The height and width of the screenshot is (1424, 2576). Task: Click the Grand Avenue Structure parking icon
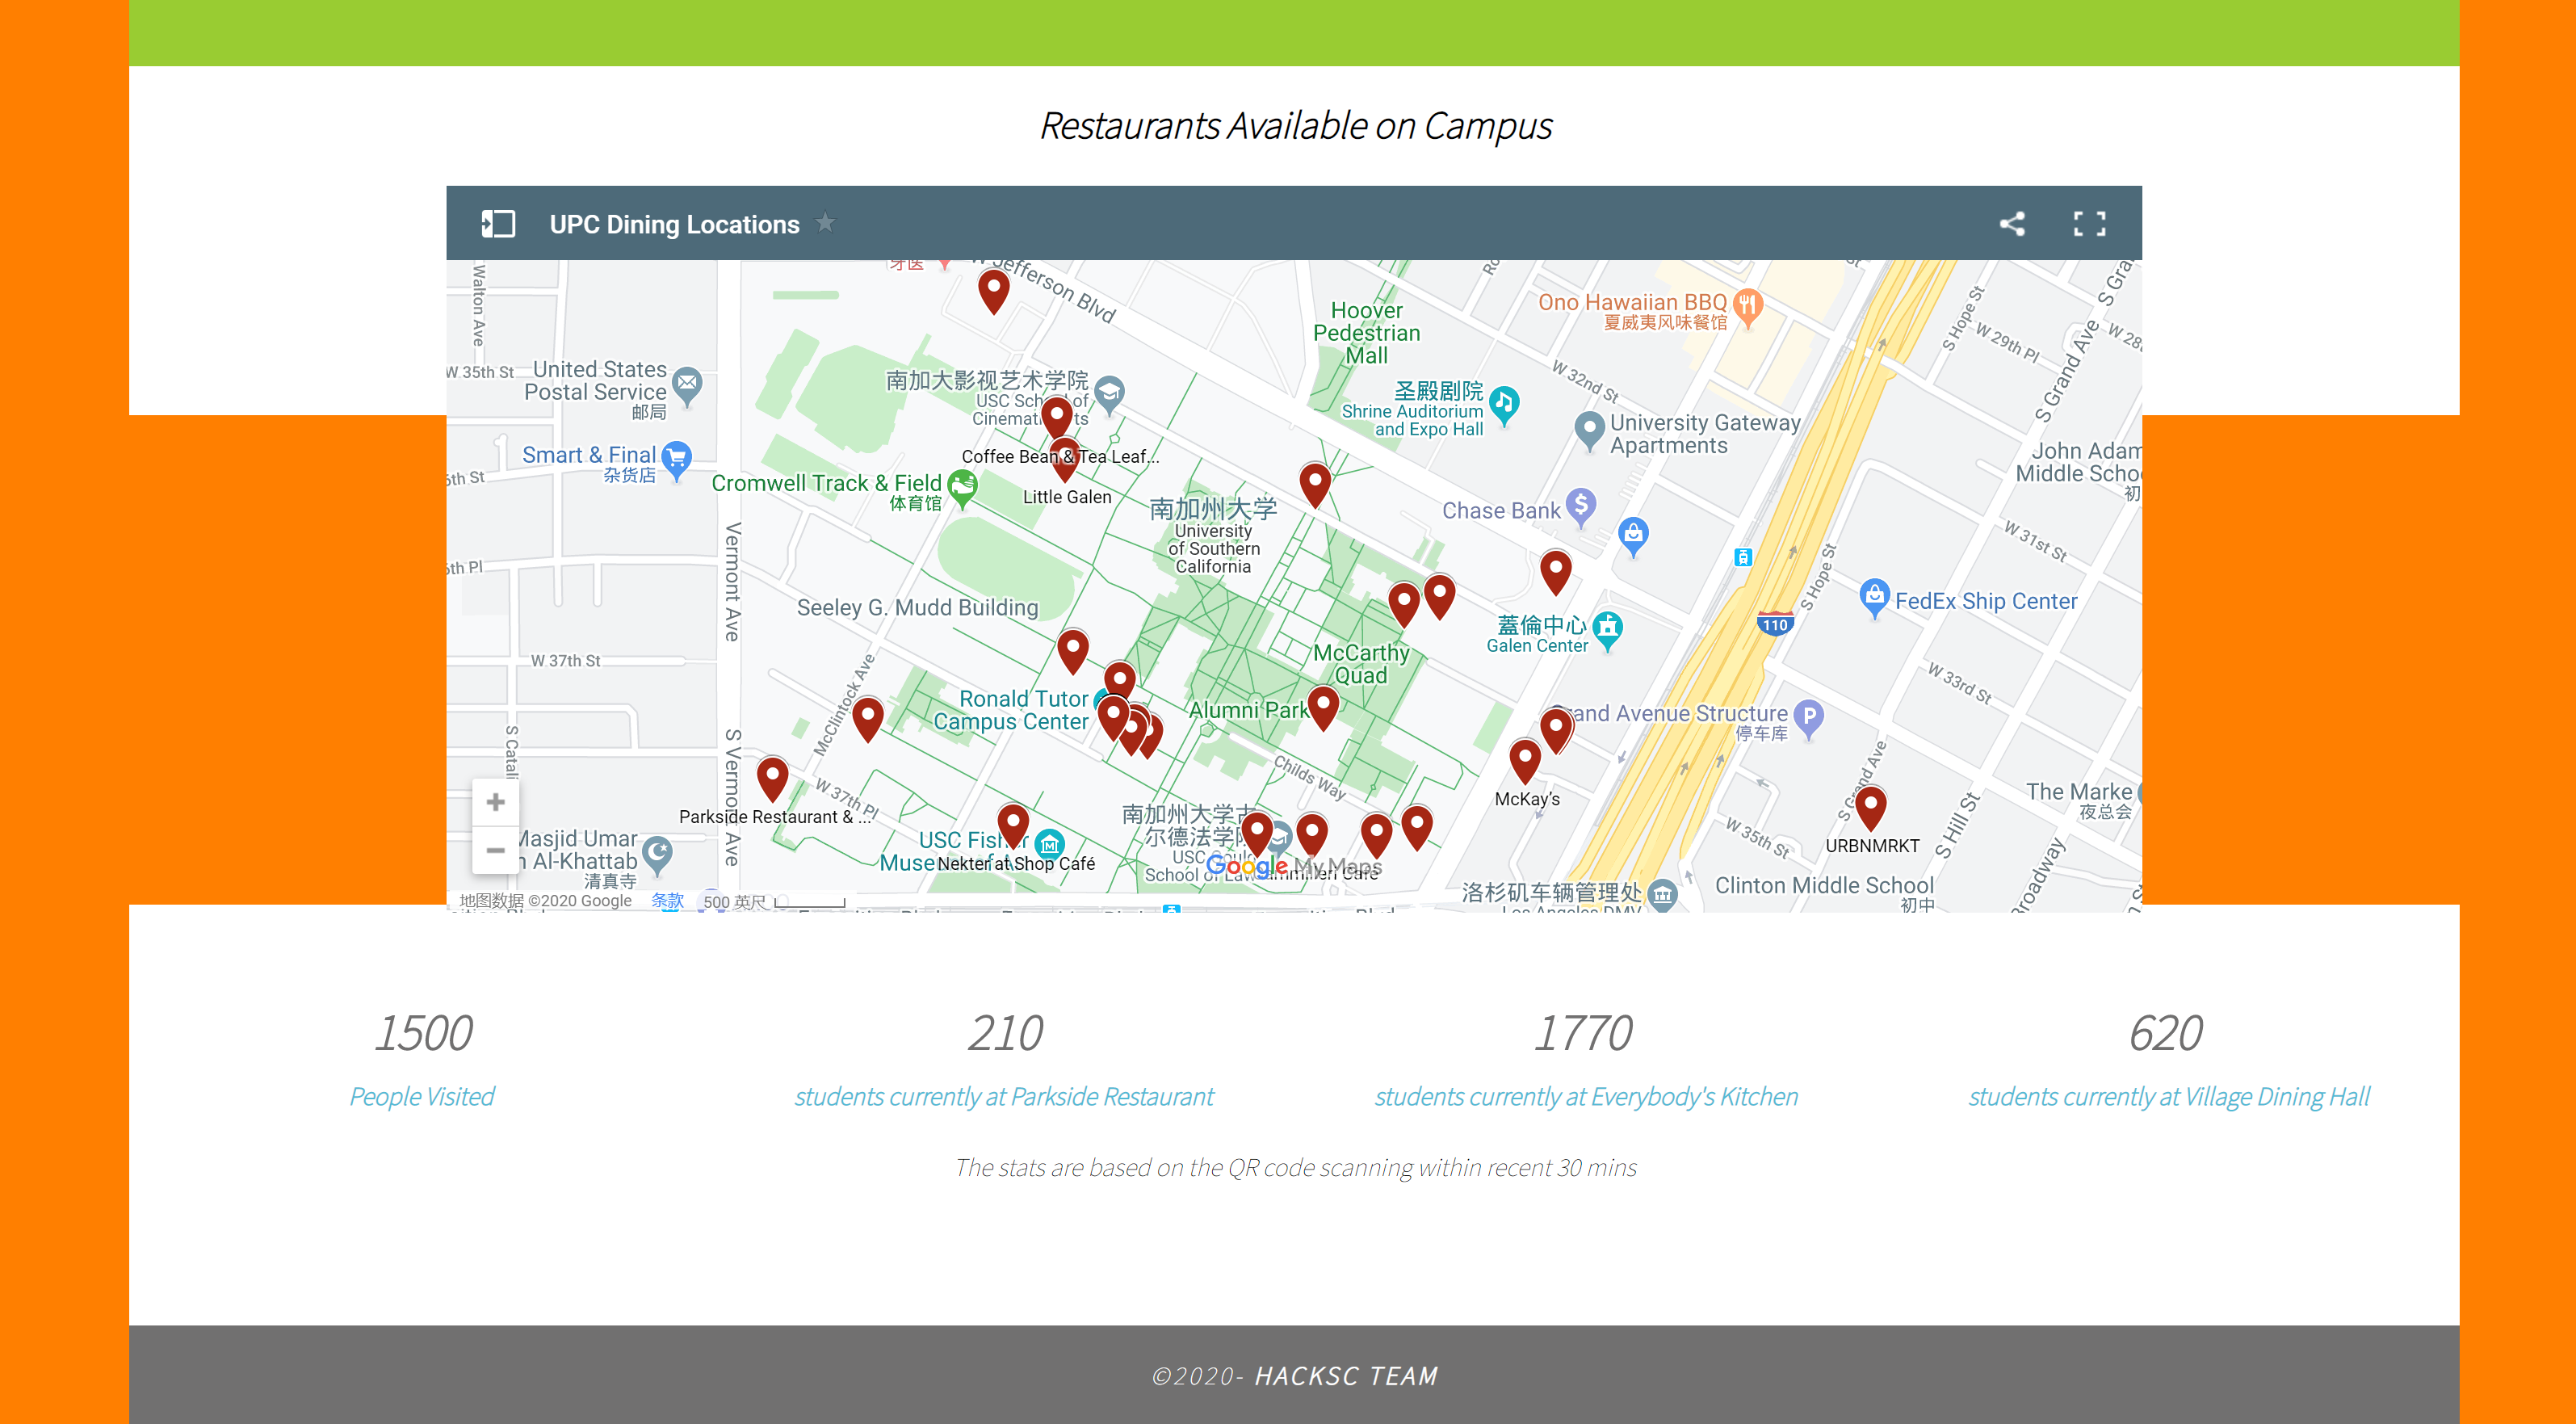1808,716
